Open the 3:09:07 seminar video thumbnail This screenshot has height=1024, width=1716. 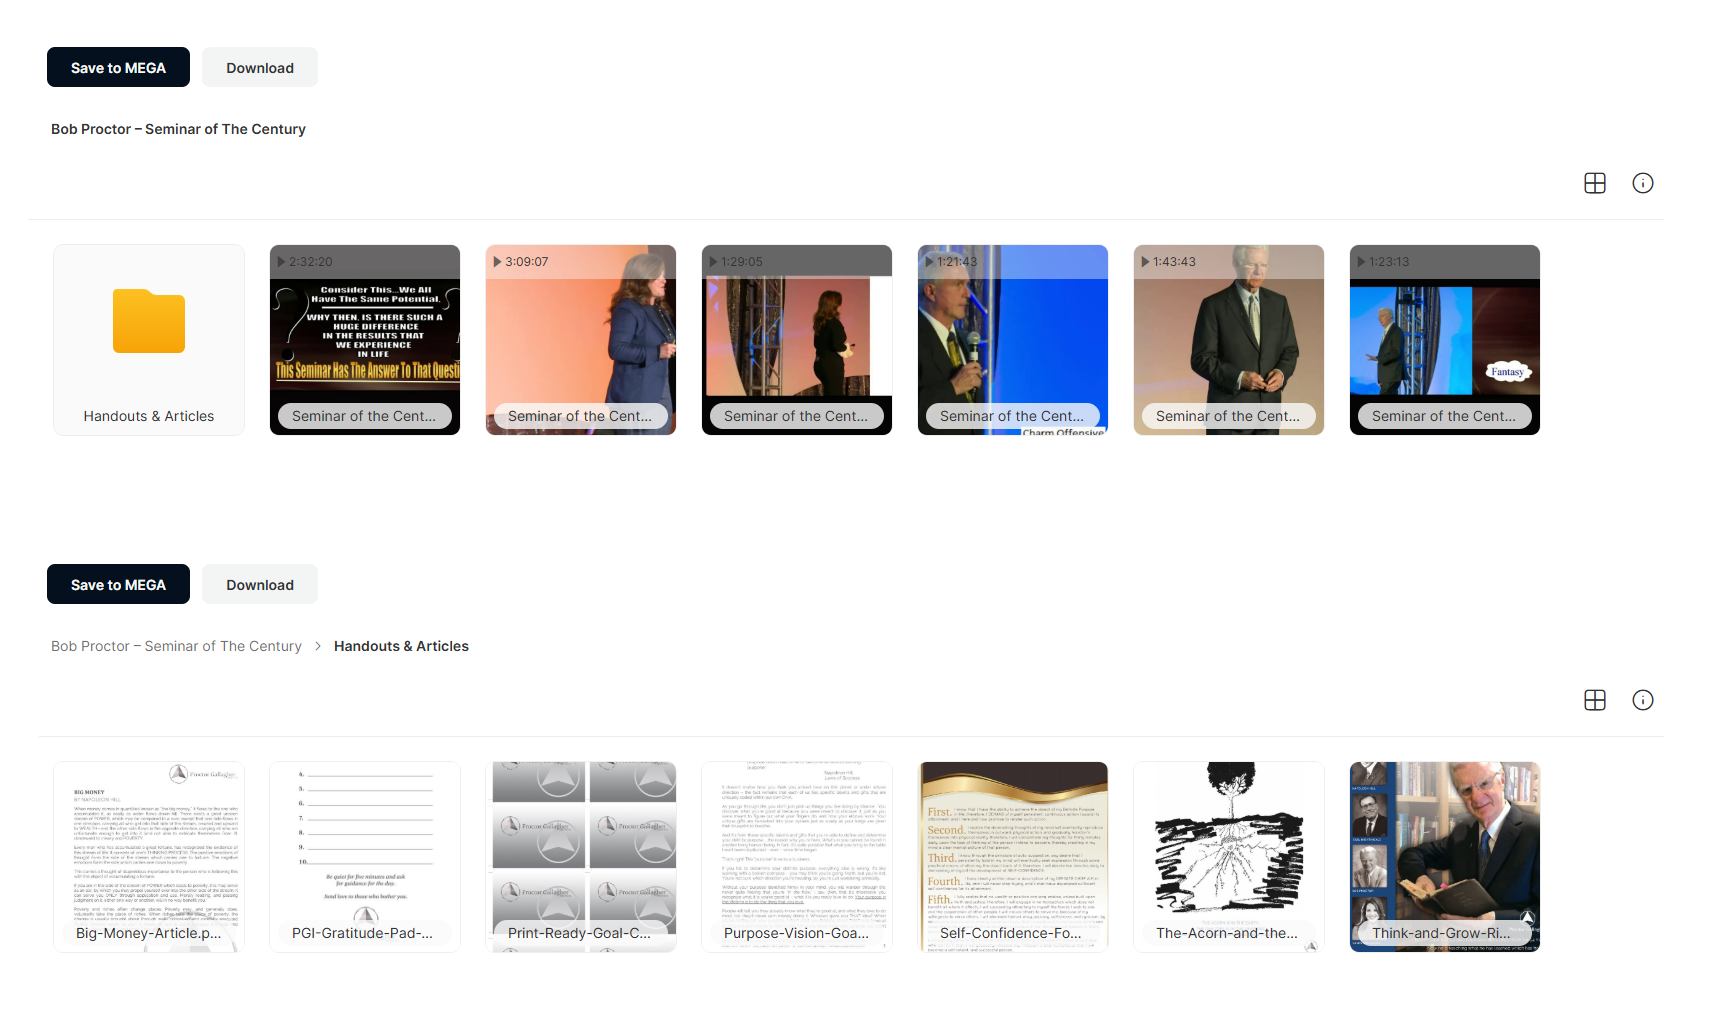[581, 340]
